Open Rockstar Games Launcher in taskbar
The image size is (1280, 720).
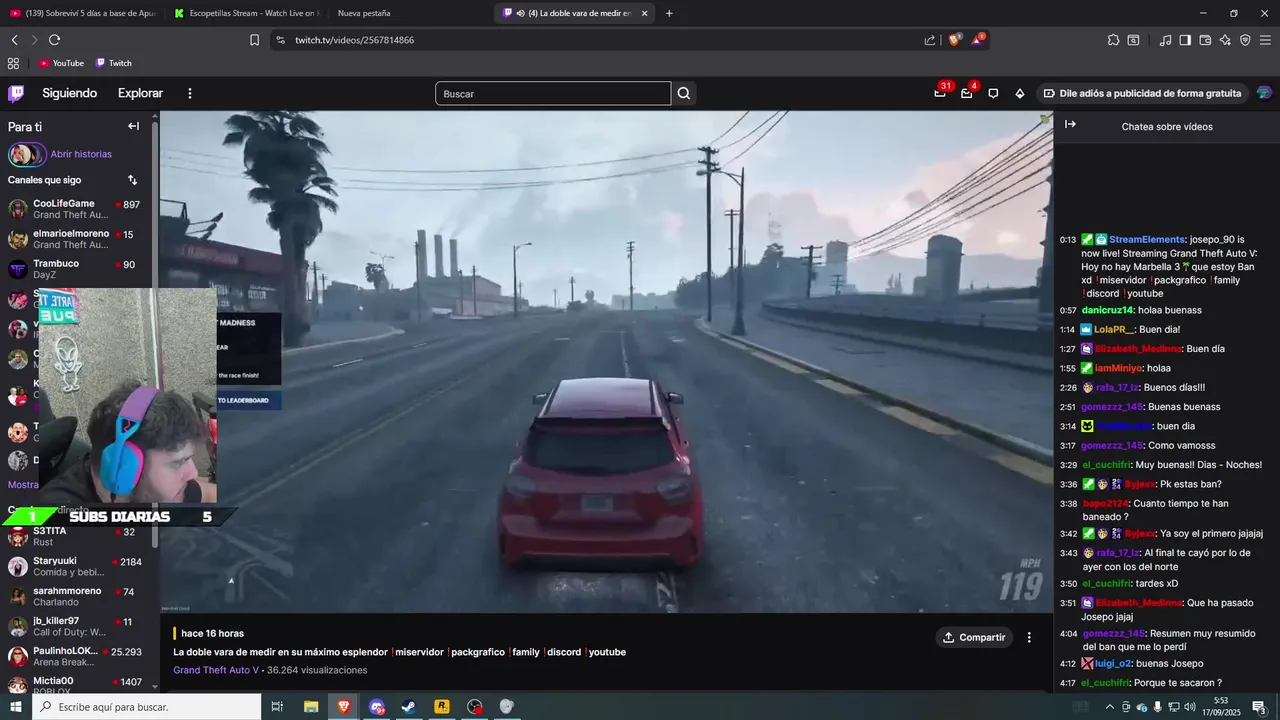pos(442,707)
